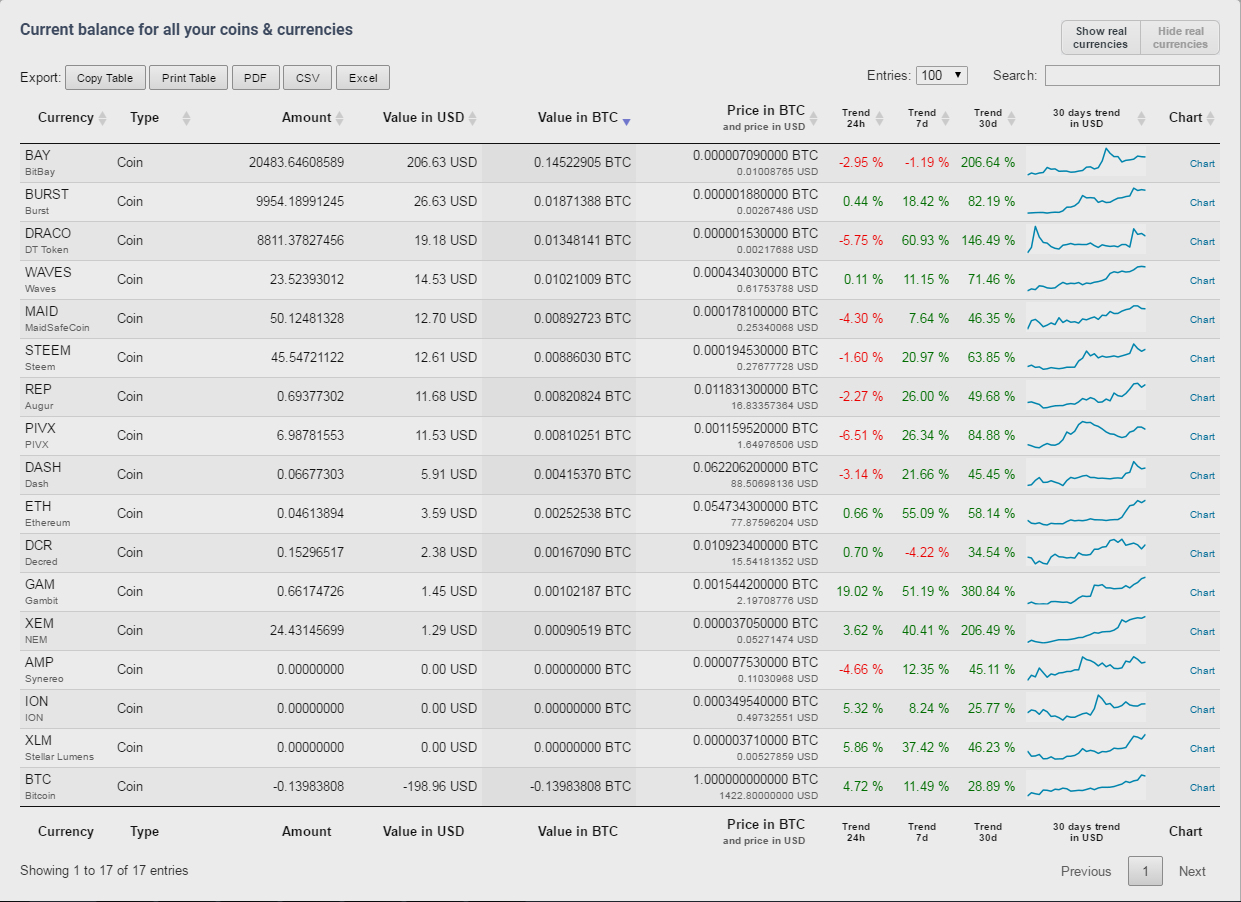Image resolution: width=1241 pixels, height=902 pixels.
Task: Open Chart link for ETH
Action: tap(1202, 515)
